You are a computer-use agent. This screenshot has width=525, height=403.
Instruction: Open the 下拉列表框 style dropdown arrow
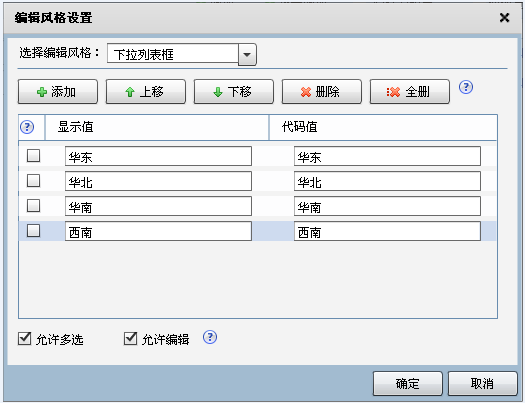pyautogui.click(x=247, y=55)
